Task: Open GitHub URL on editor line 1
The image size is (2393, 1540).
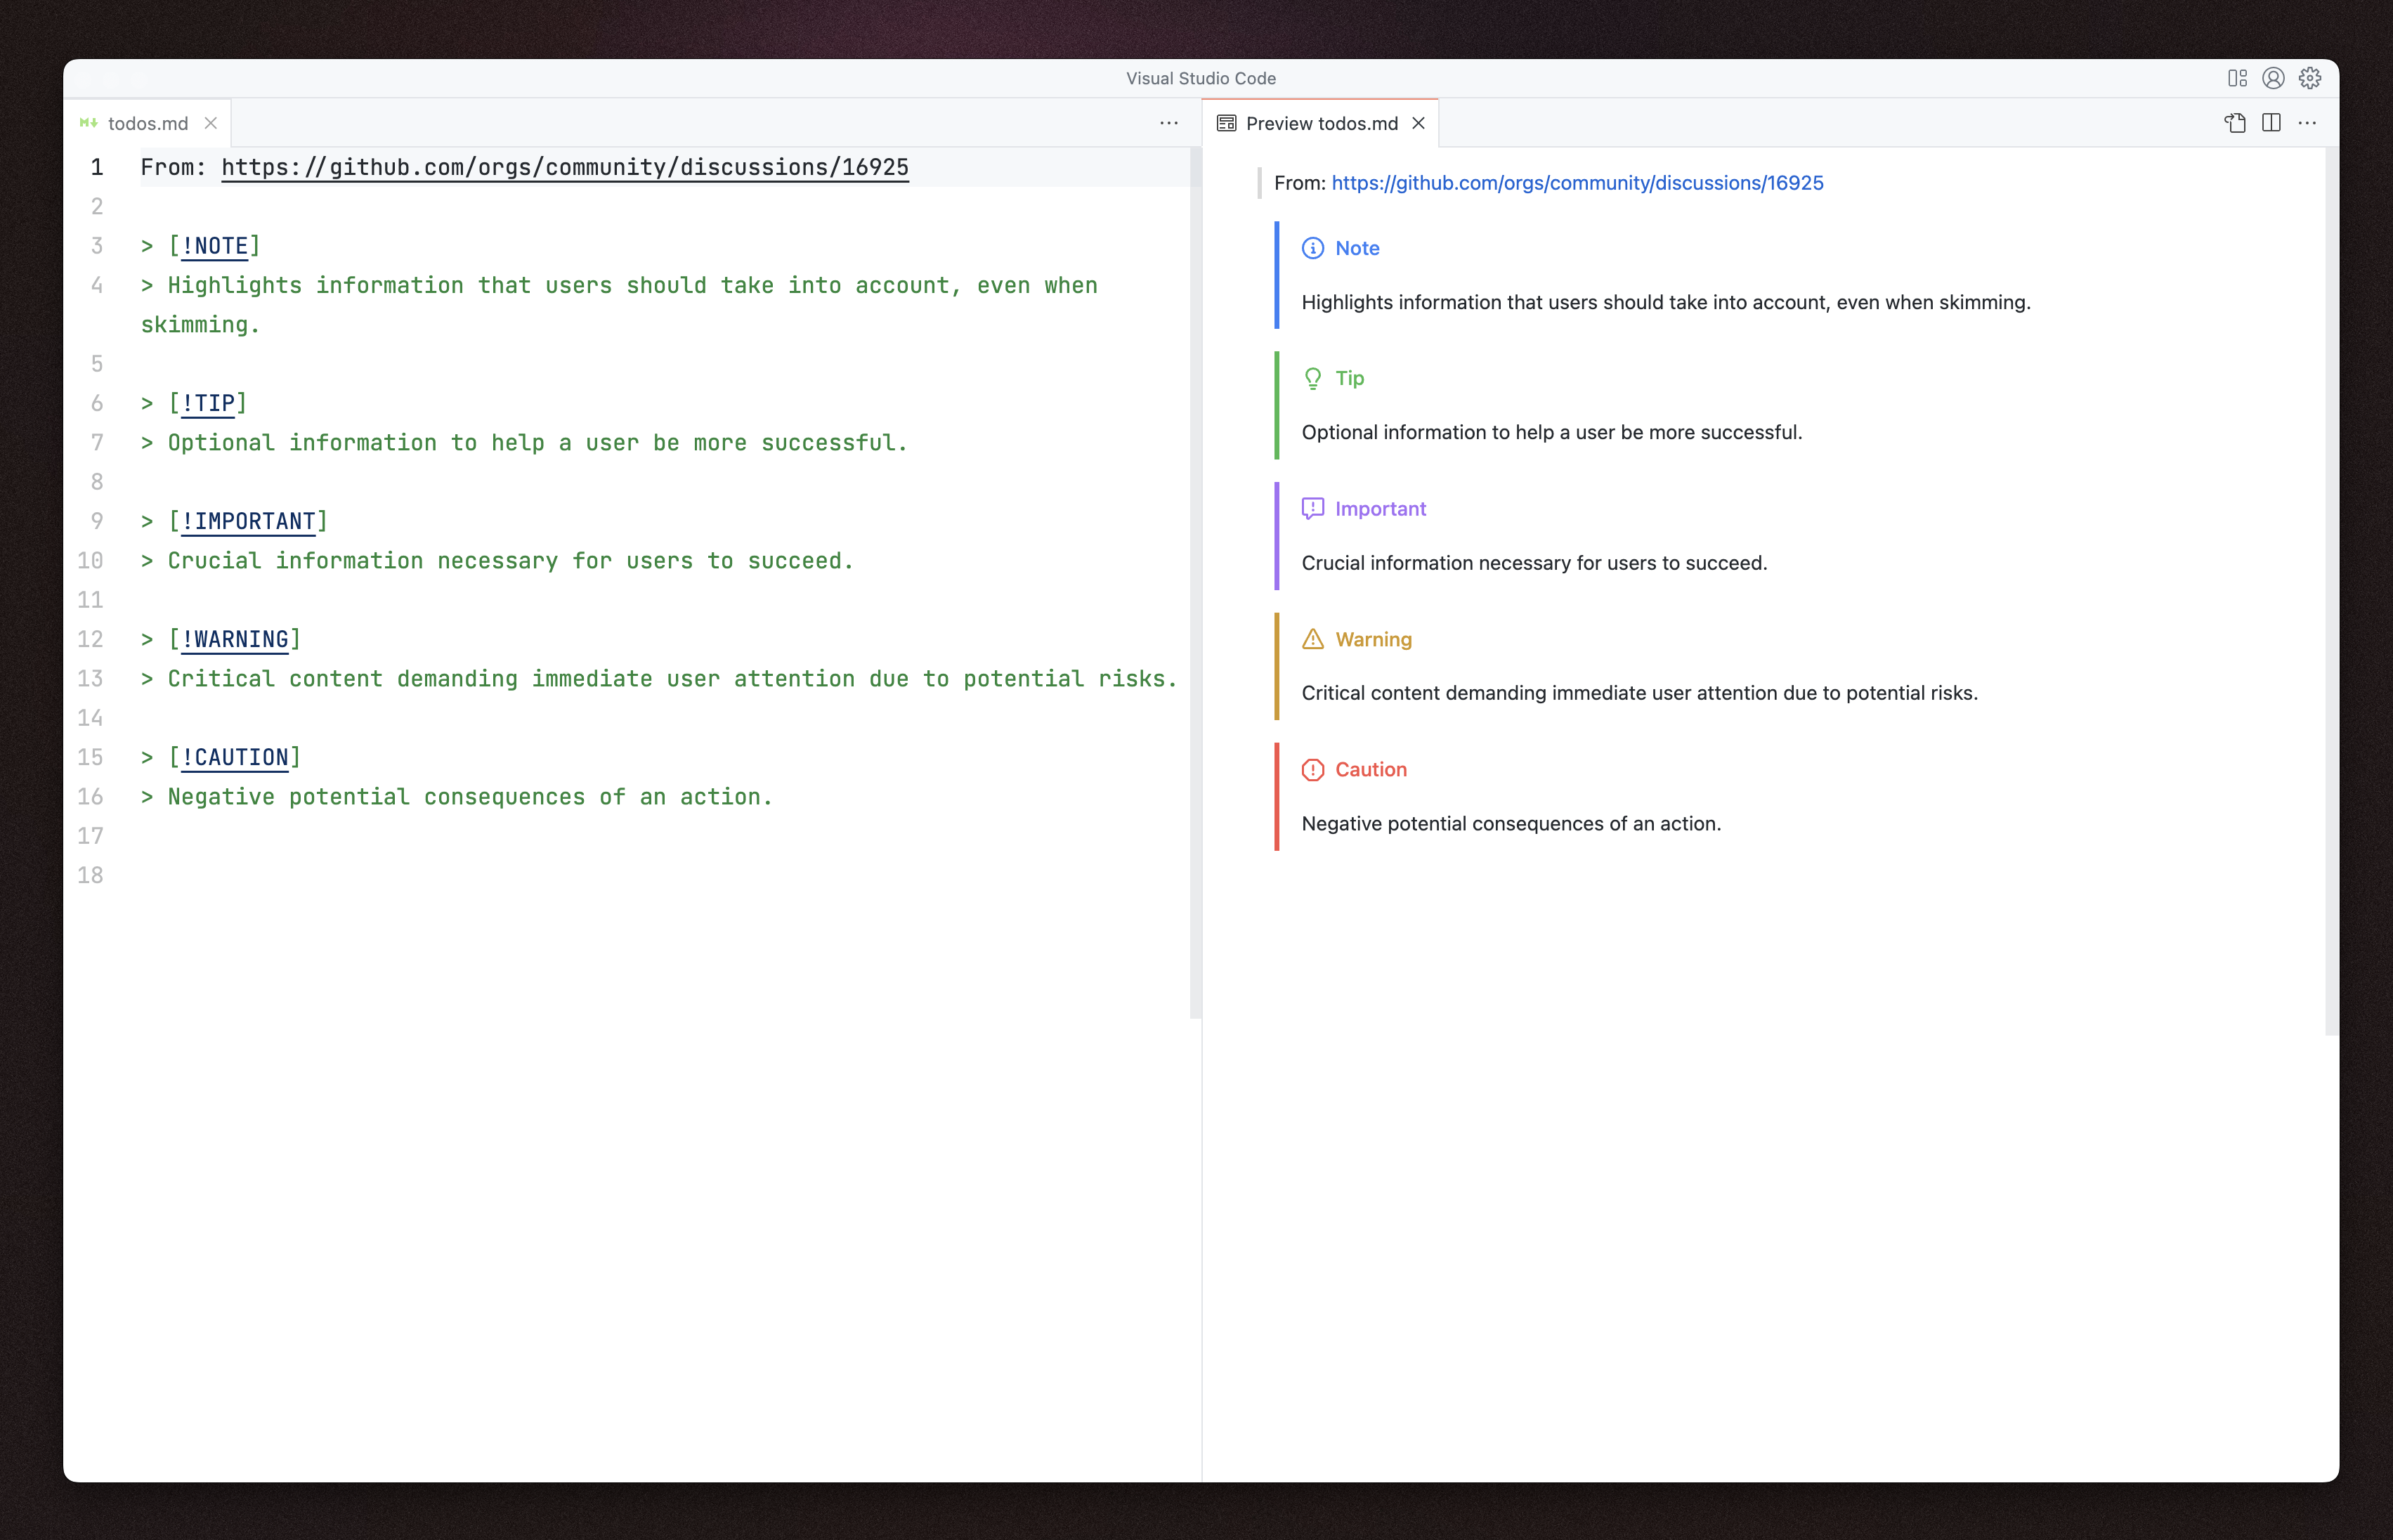Action: [x=565, y=167]
